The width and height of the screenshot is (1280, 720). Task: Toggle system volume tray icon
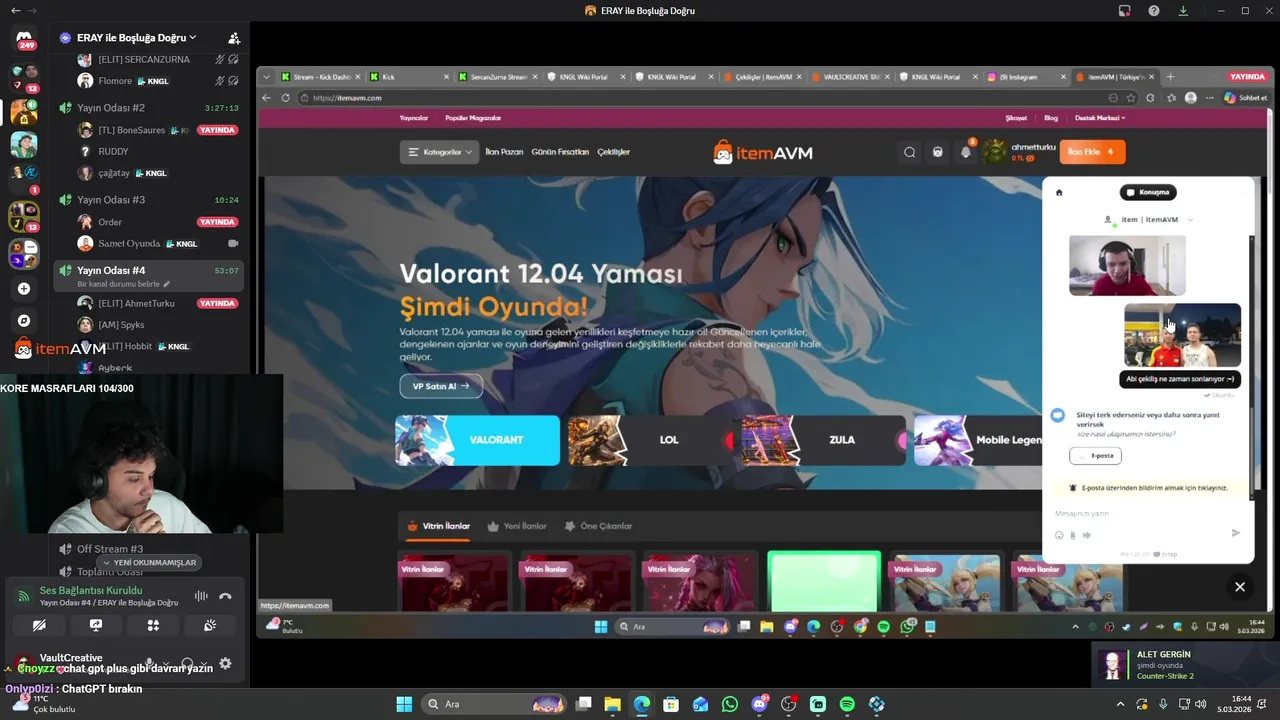(1200, 704)
